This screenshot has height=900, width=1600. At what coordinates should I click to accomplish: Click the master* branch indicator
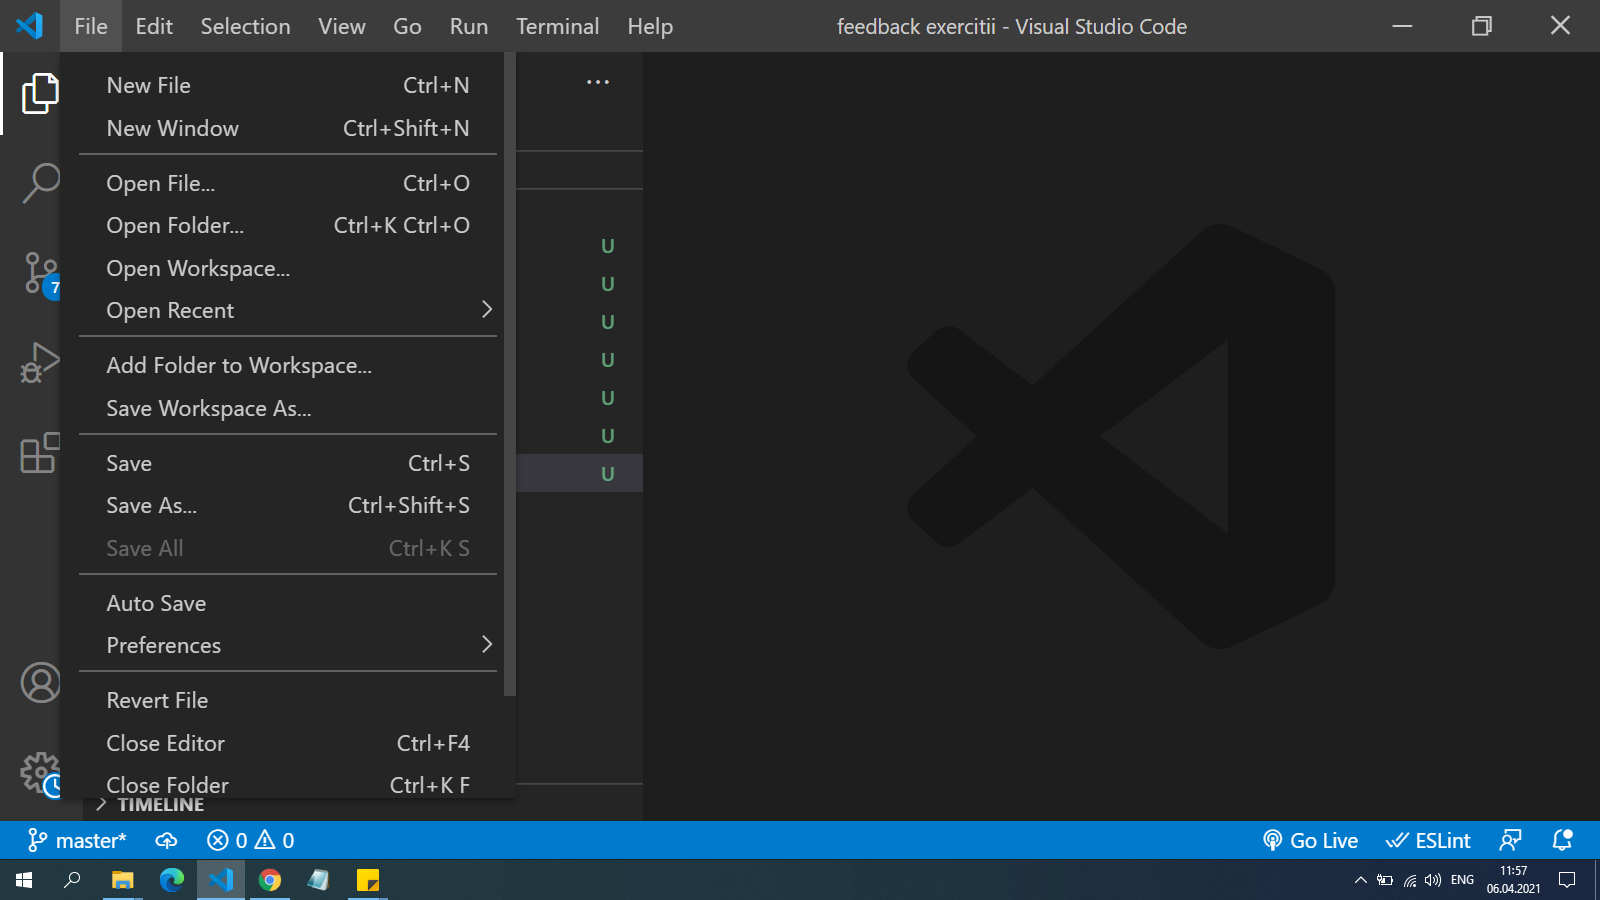[77, 840]
